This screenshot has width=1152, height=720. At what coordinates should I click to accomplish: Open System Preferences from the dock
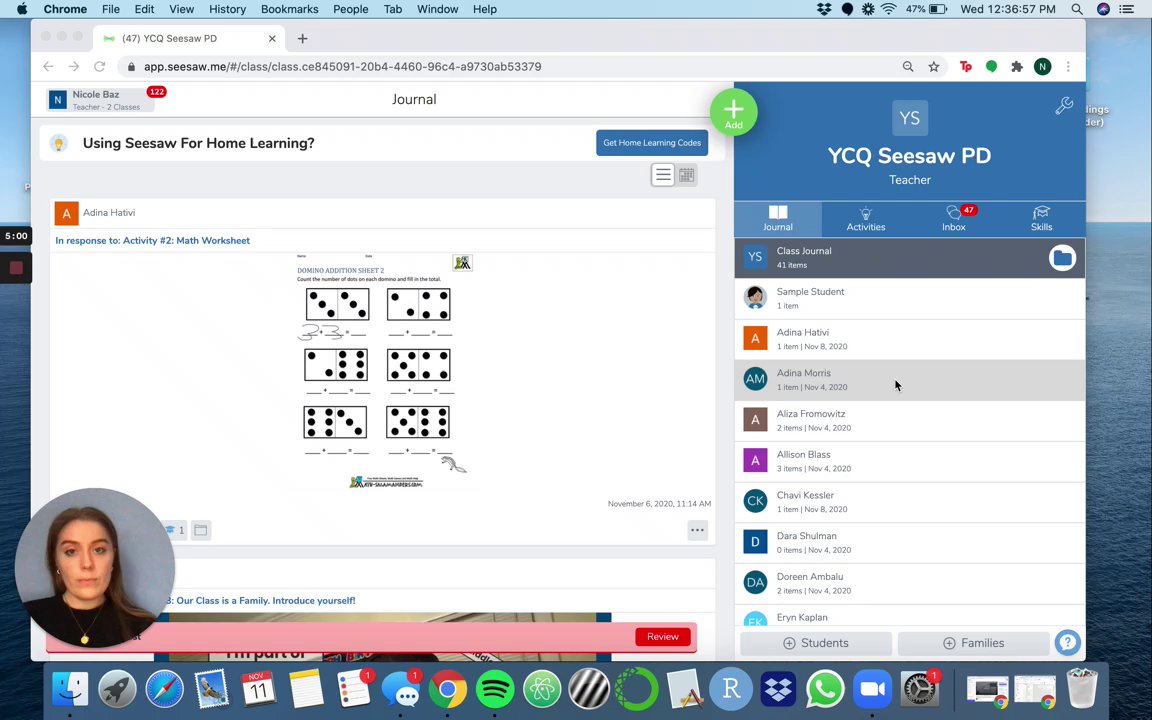point(919,688)
